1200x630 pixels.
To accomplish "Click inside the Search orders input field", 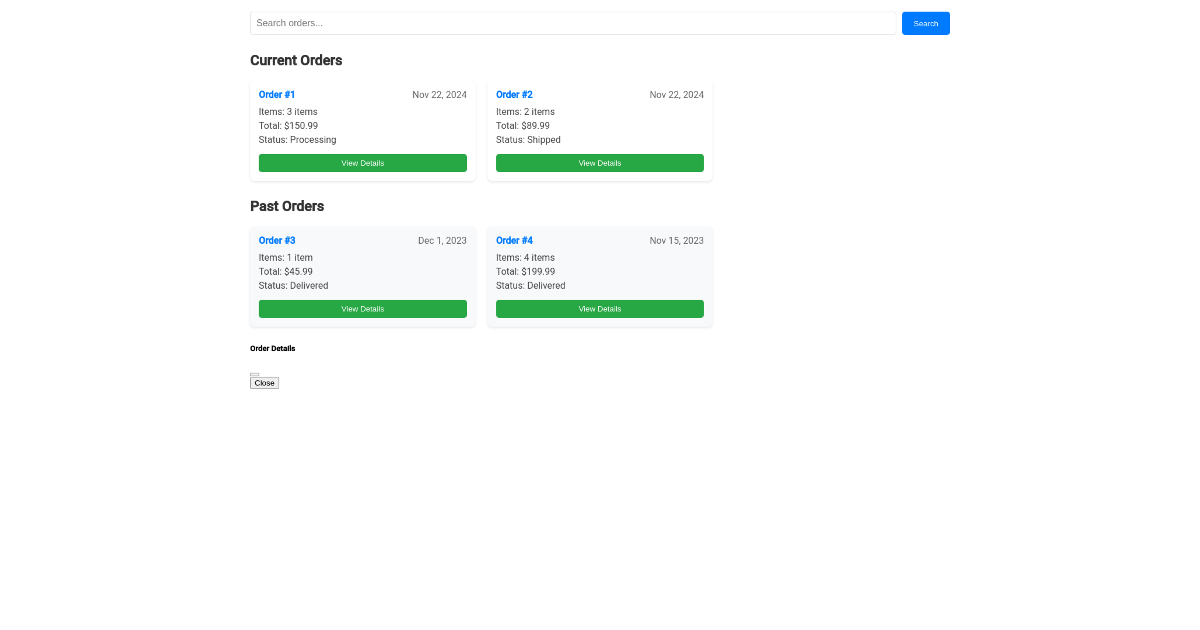I will click(573, 22).
